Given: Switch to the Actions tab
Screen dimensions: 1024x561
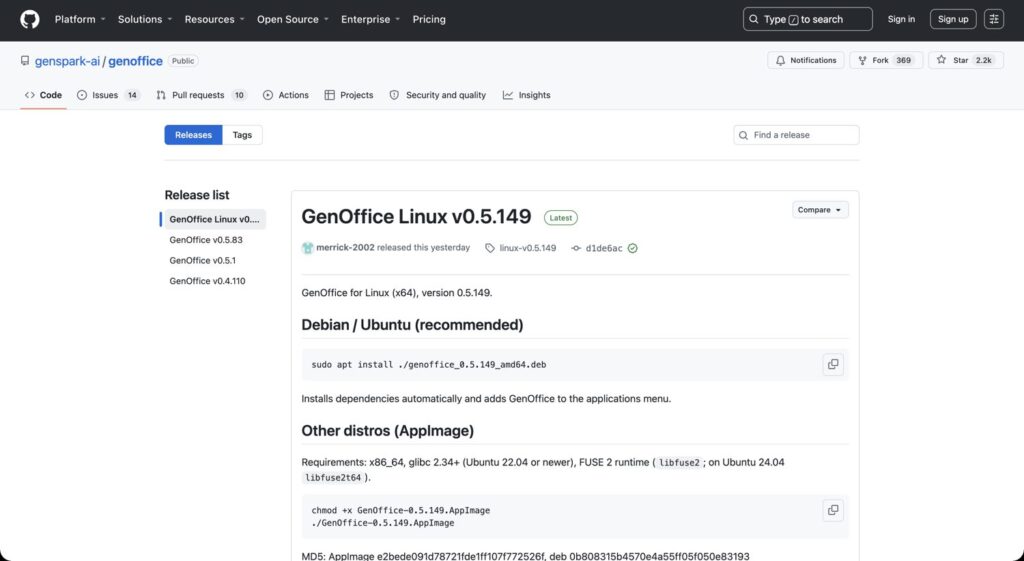Looking at the screenshot, I should pos(285,95).
